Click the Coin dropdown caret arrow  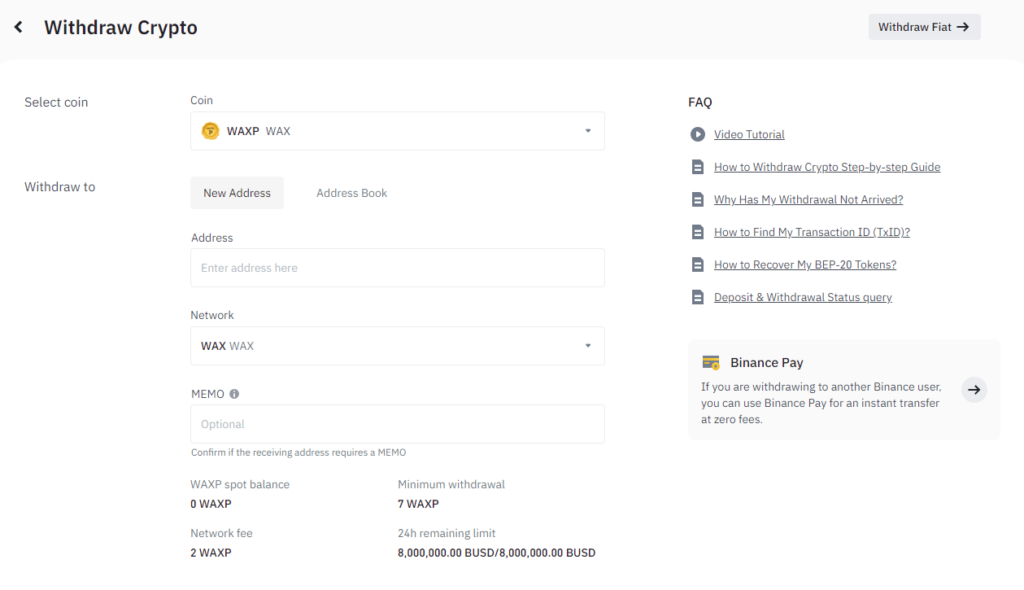588,131
